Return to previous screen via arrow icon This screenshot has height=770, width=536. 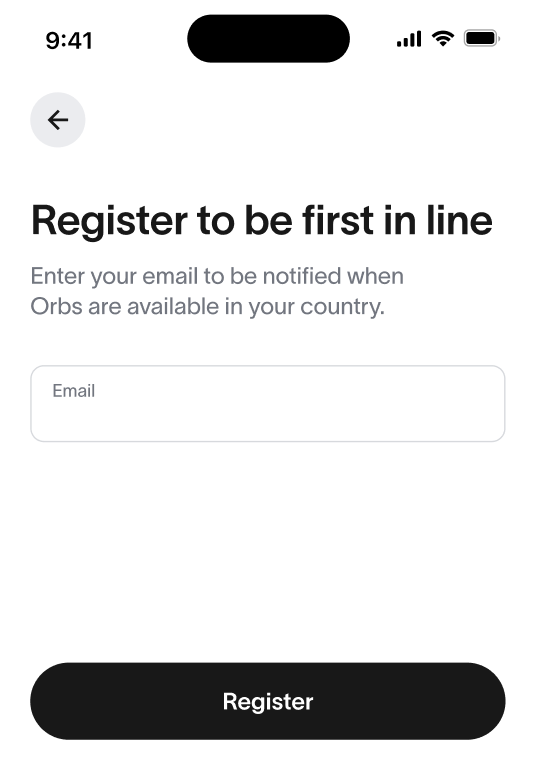pyautogui.click(x=57, y=120)
